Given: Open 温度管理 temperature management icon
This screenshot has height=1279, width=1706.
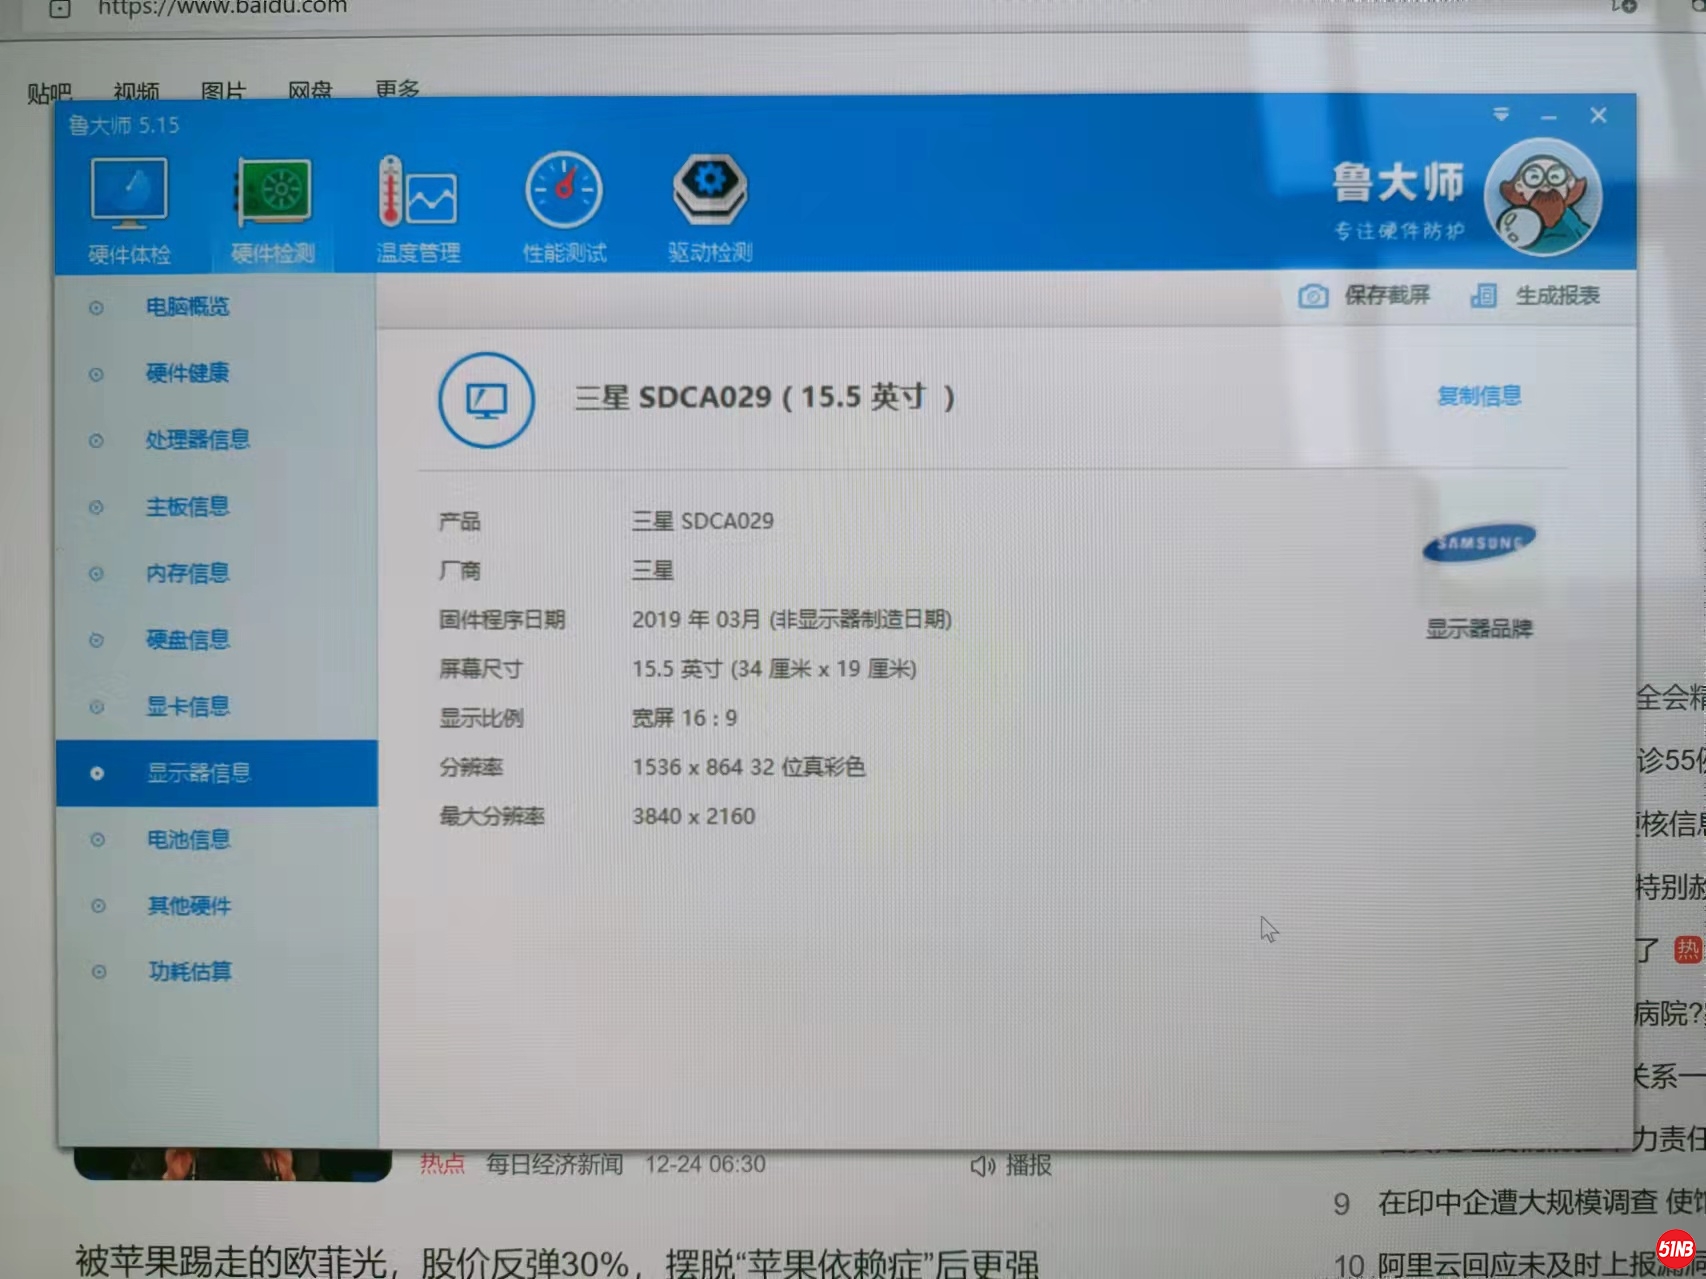Looking at the screenshot, I should [418, 194].
